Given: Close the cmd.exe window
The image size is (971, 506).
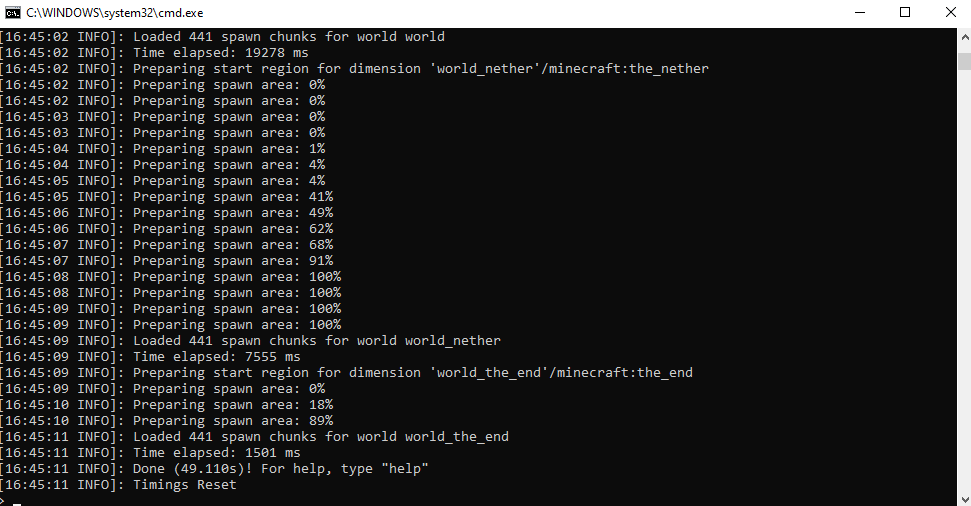Looking at the screenshot, I should 951,12.
